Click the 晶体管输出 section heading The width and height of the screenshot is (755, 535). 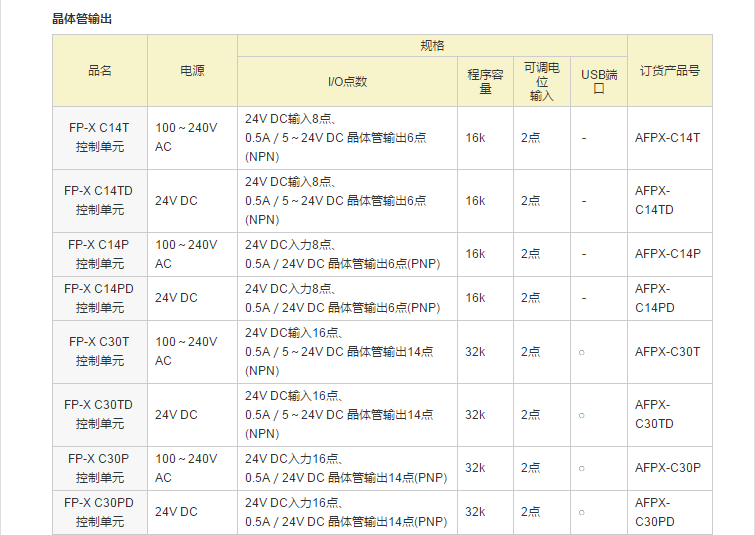[82, 19]
